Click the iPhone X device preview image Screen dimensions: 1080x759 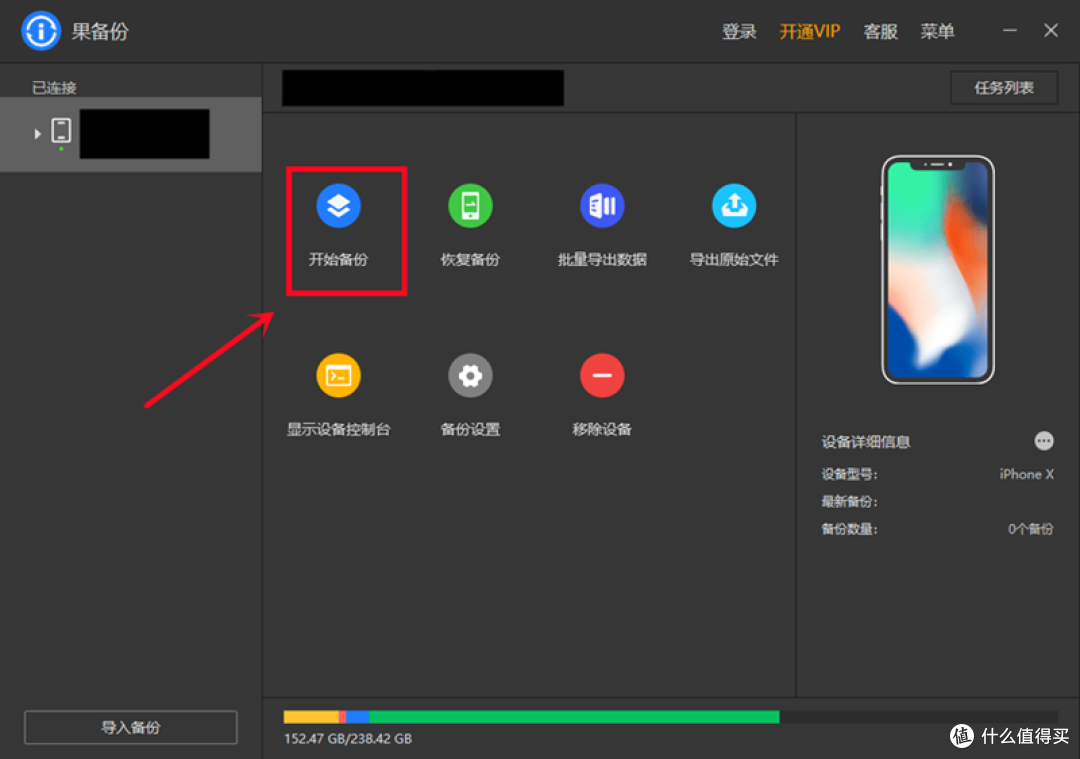coord(937,269)
